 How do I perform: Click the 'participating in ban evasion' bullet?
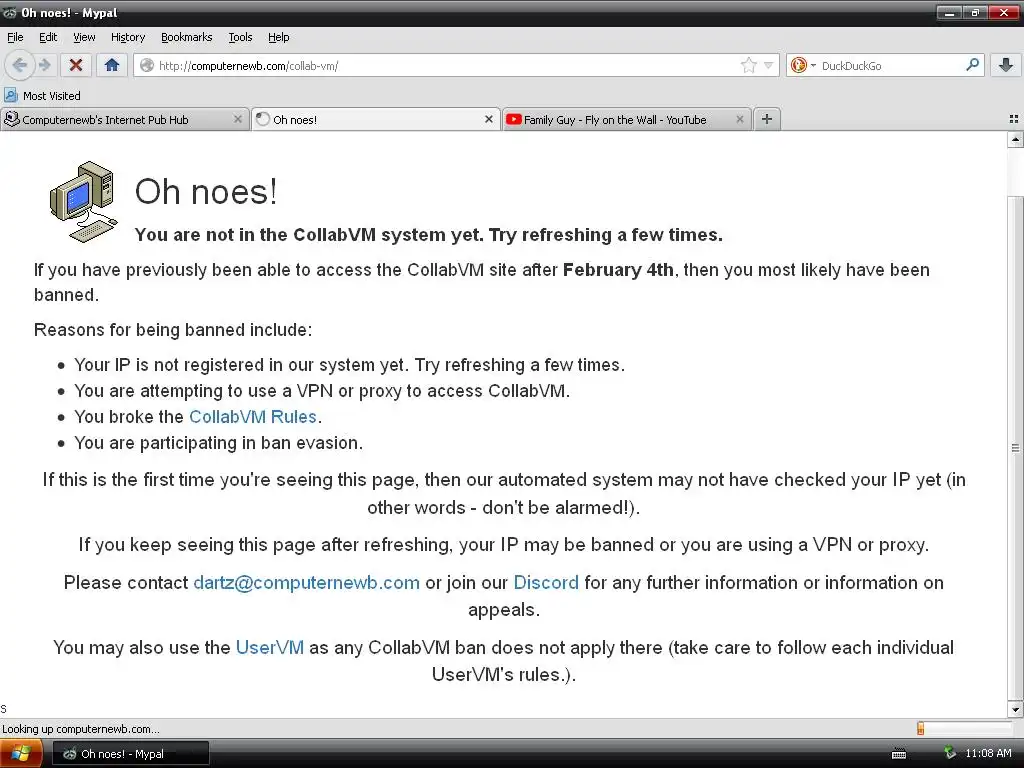click(218, 443)
